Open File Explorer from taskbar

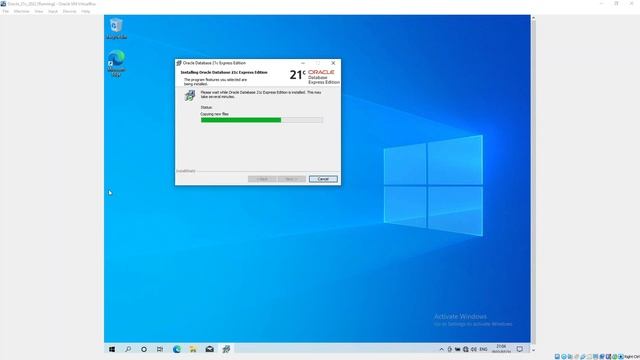193,349
